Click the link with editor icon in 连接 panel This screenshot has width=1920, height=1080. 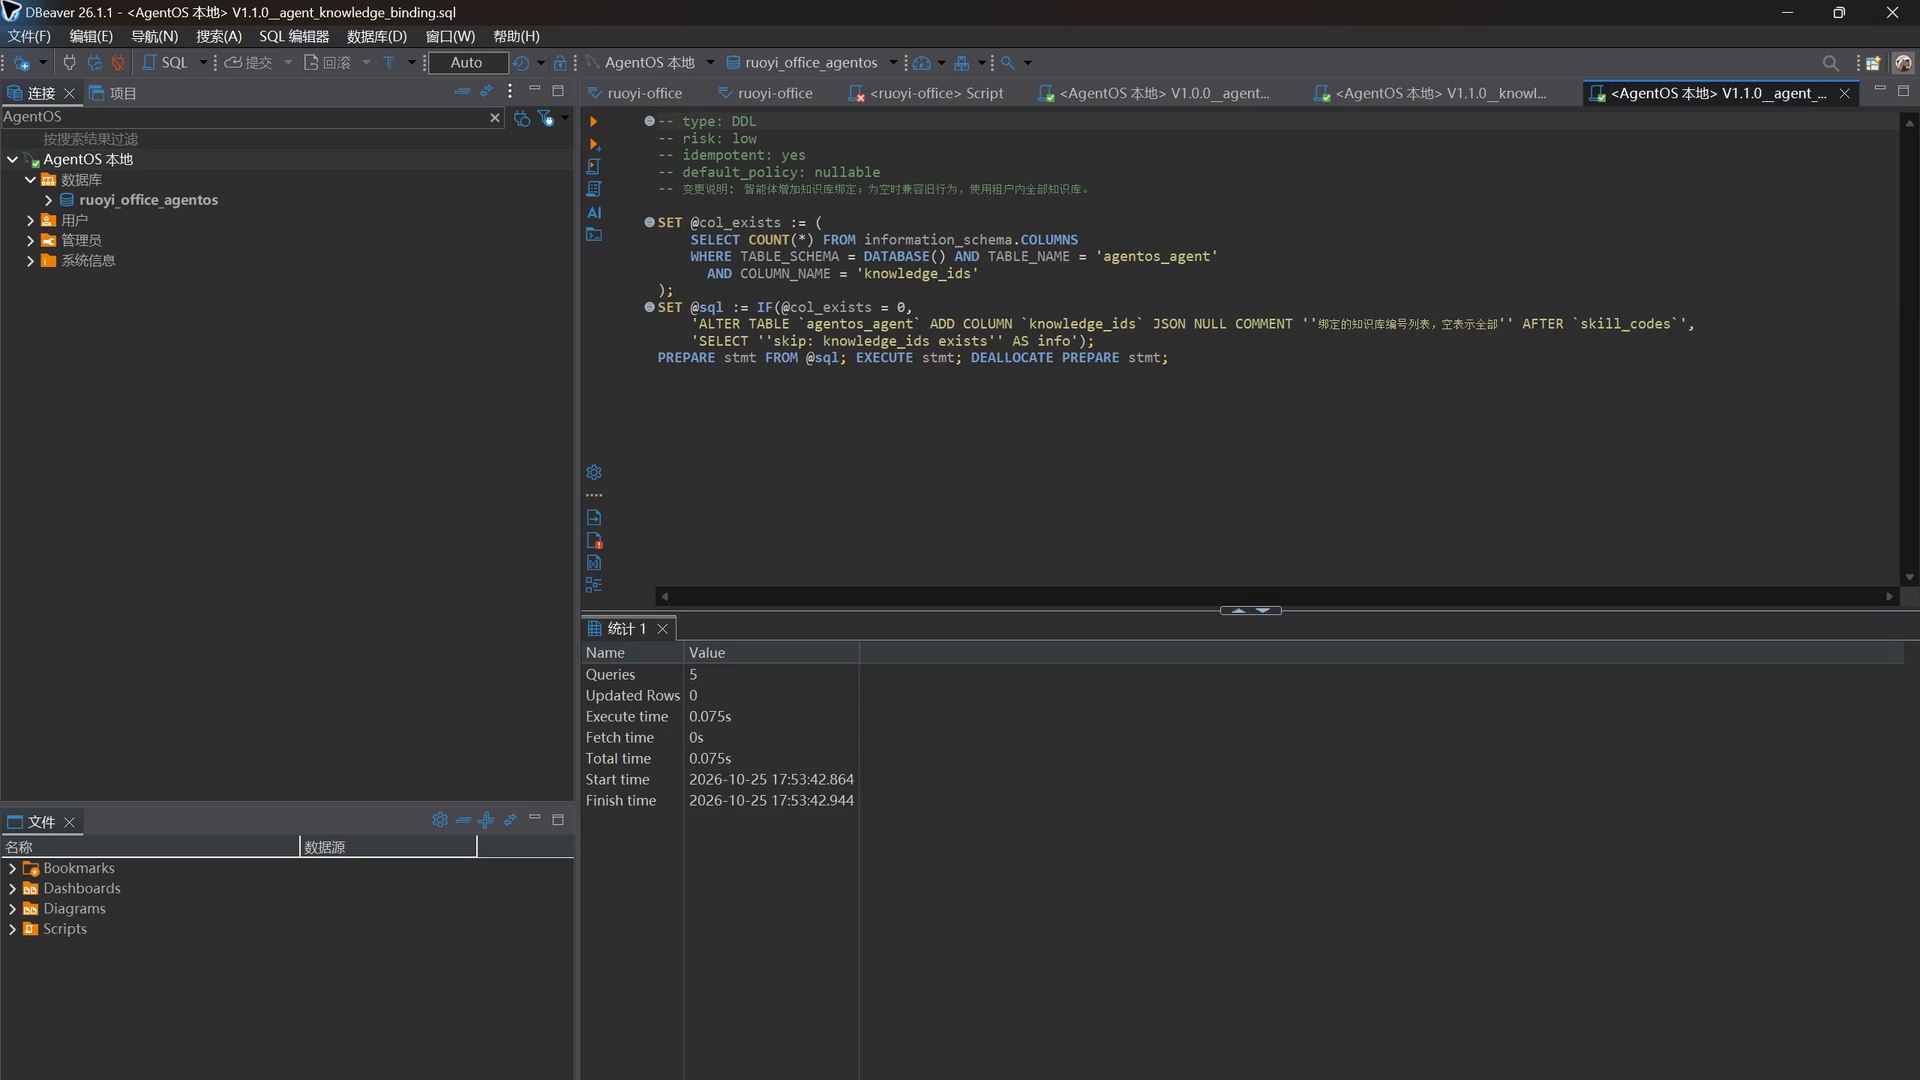tap(486, 91)
